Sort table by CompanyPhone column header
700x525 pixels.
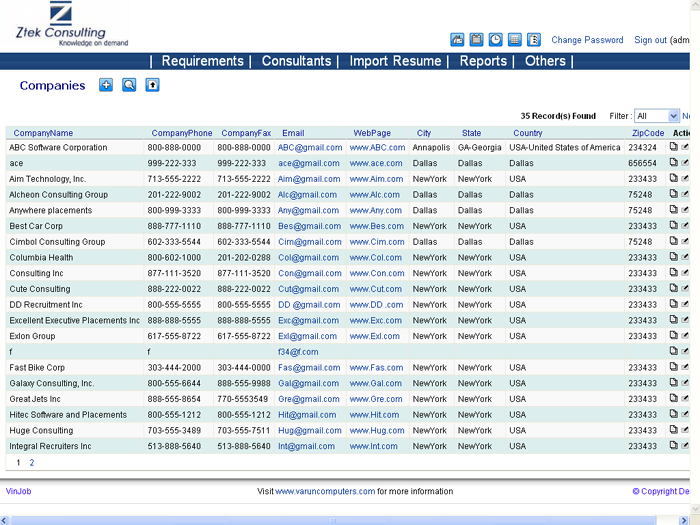(182, 133)
